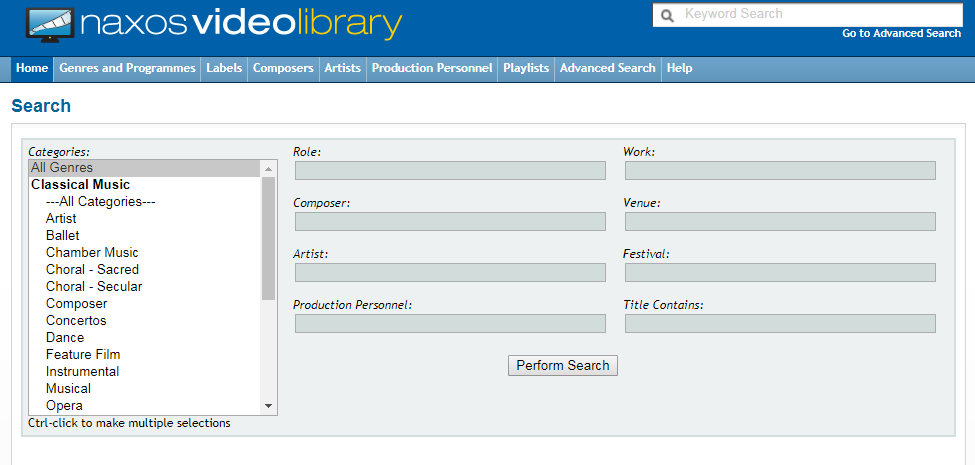Open Production Personnel in navigation bar
The height and width of the screenshot is (465, 975).
tap(432, 68)
